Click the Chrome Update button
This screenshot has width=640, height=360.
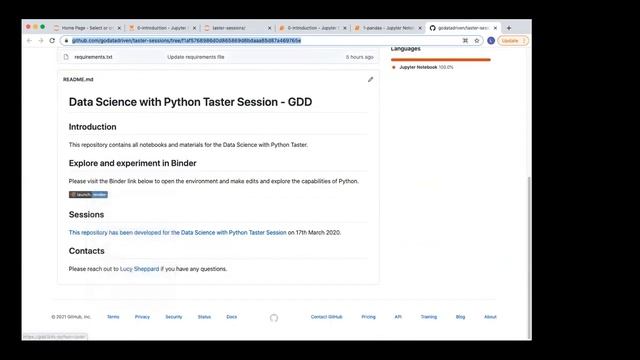coord(513,41)
